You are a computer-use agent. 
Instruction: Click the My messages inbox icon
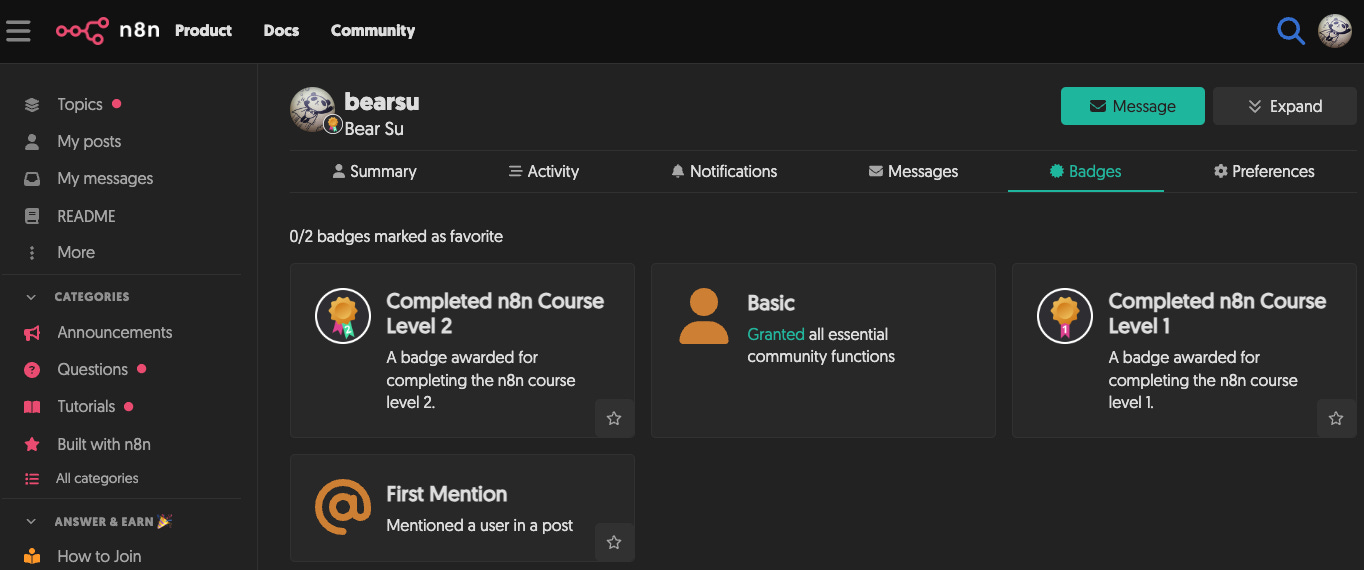pos(32,179)
